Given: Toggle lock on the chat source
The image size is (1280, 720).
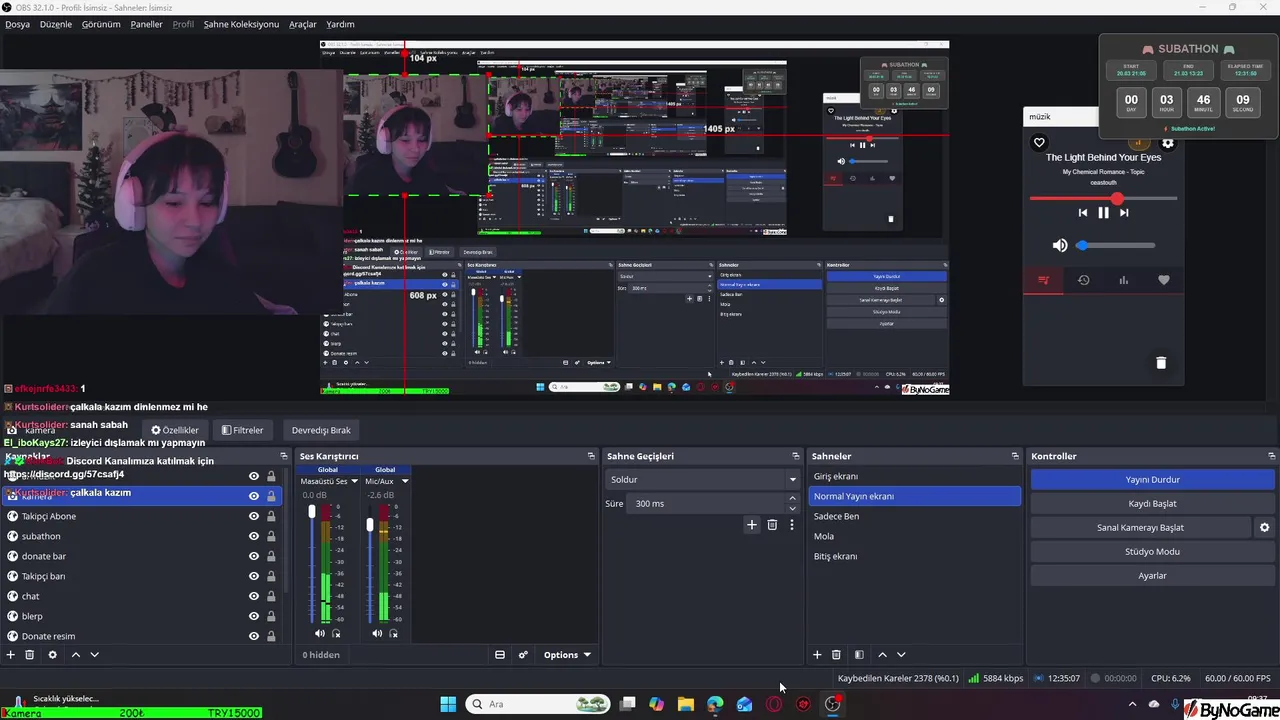Looking at the screenshot, I should (271, 596).
